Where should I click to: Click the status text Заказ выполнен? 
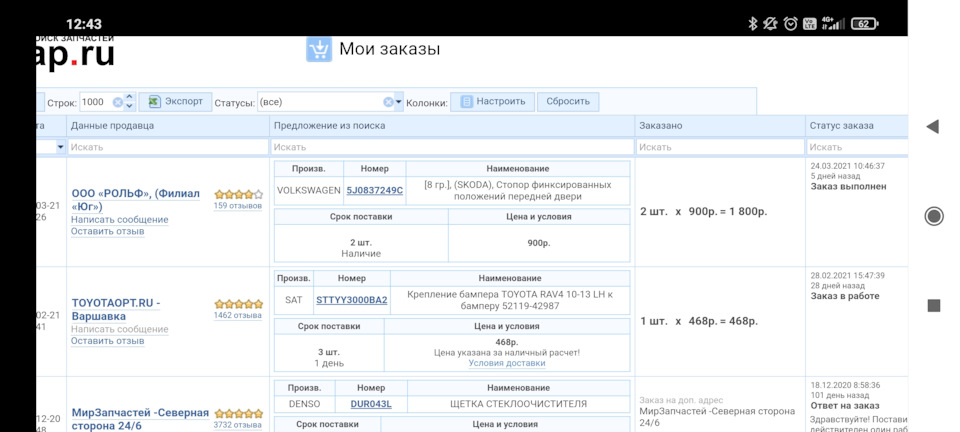pos(848,186)
